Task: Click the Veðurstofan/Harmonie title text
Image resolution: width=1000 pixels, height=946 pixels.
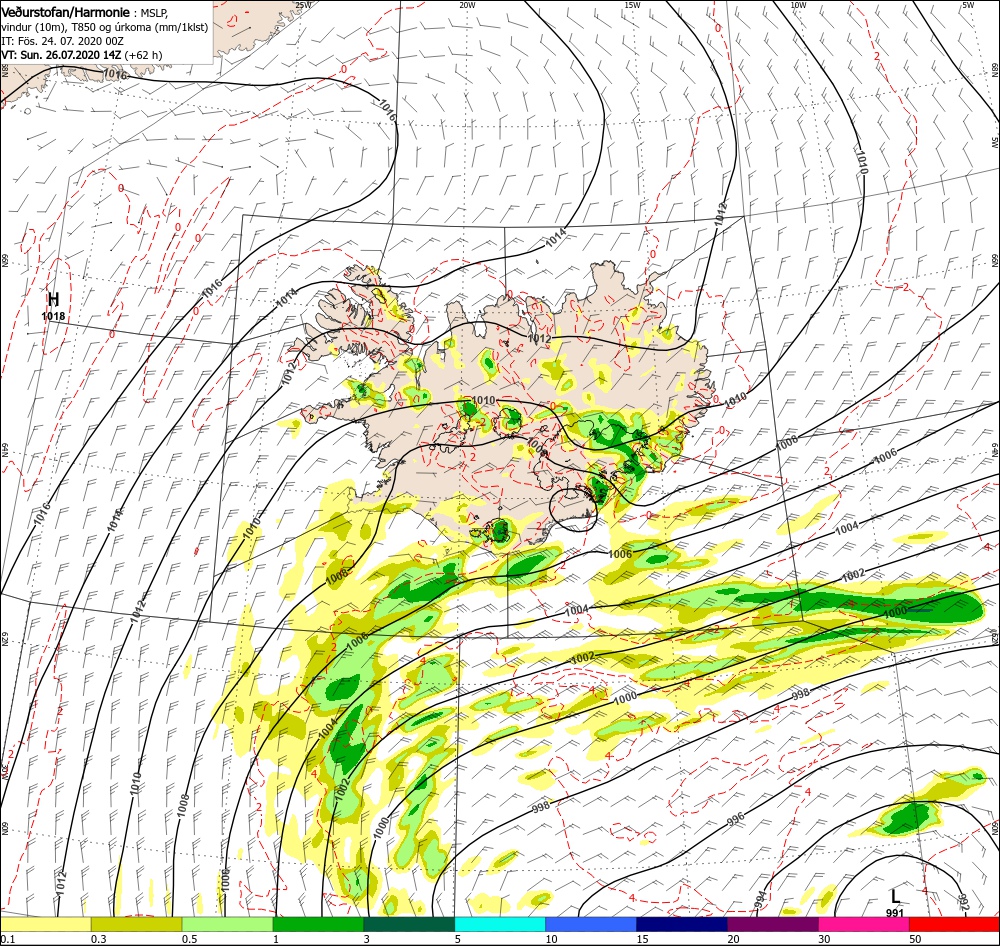Action: coord(66,12)
